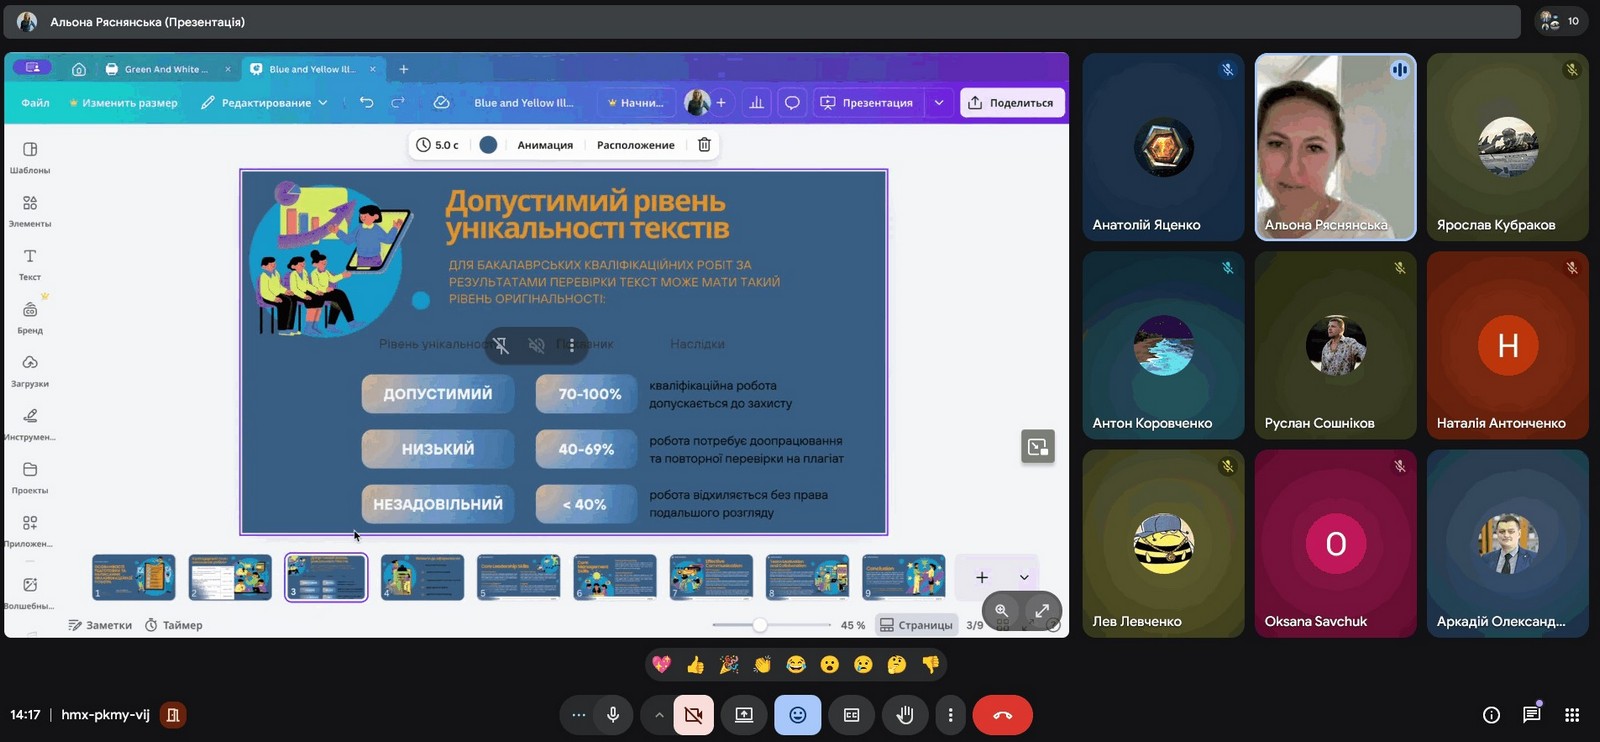
Task: Open the chat panel icon
Action: (x=1531, y=715)
